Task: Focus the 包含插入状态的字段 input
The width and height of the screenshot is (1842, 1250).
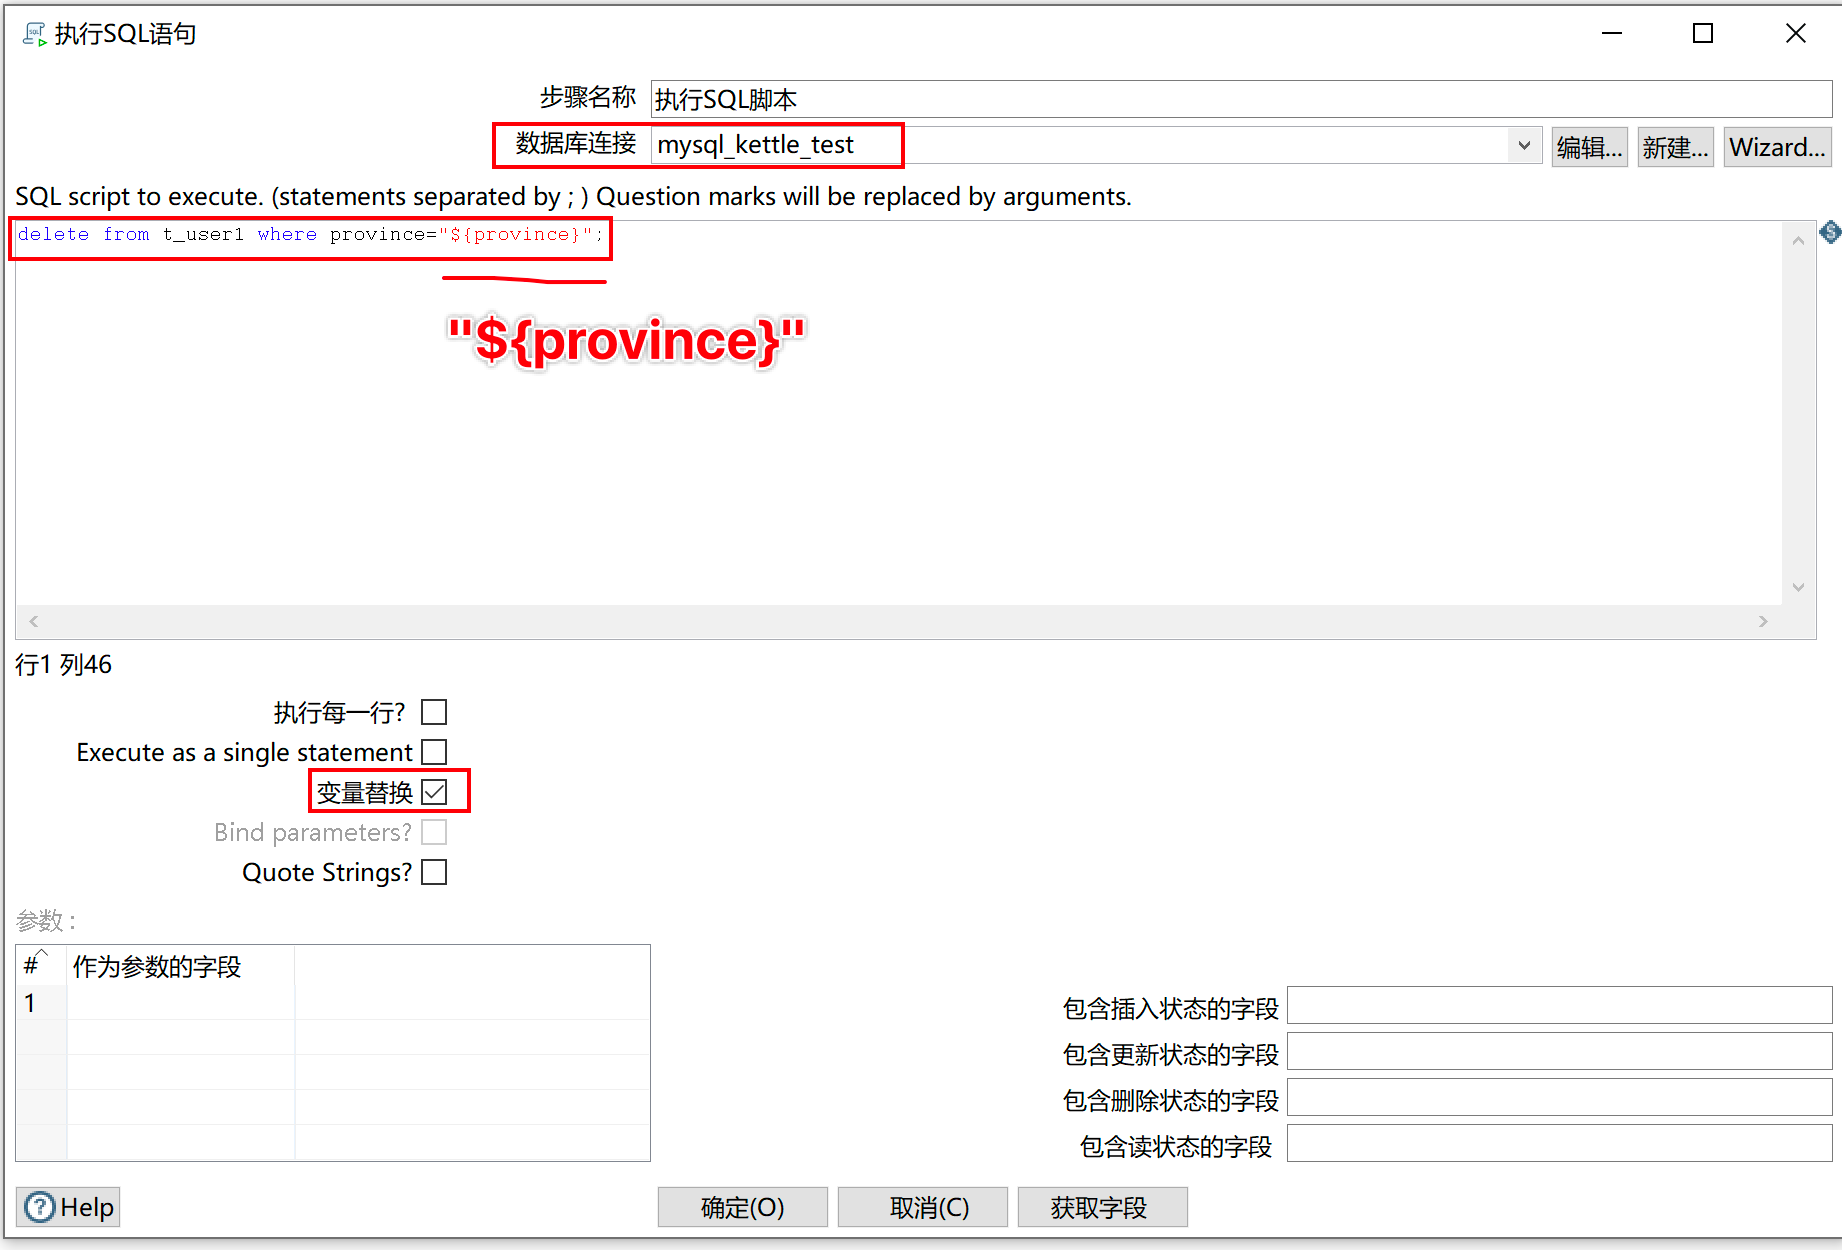Action: pyautogui.click(x=1559, y=1005)
